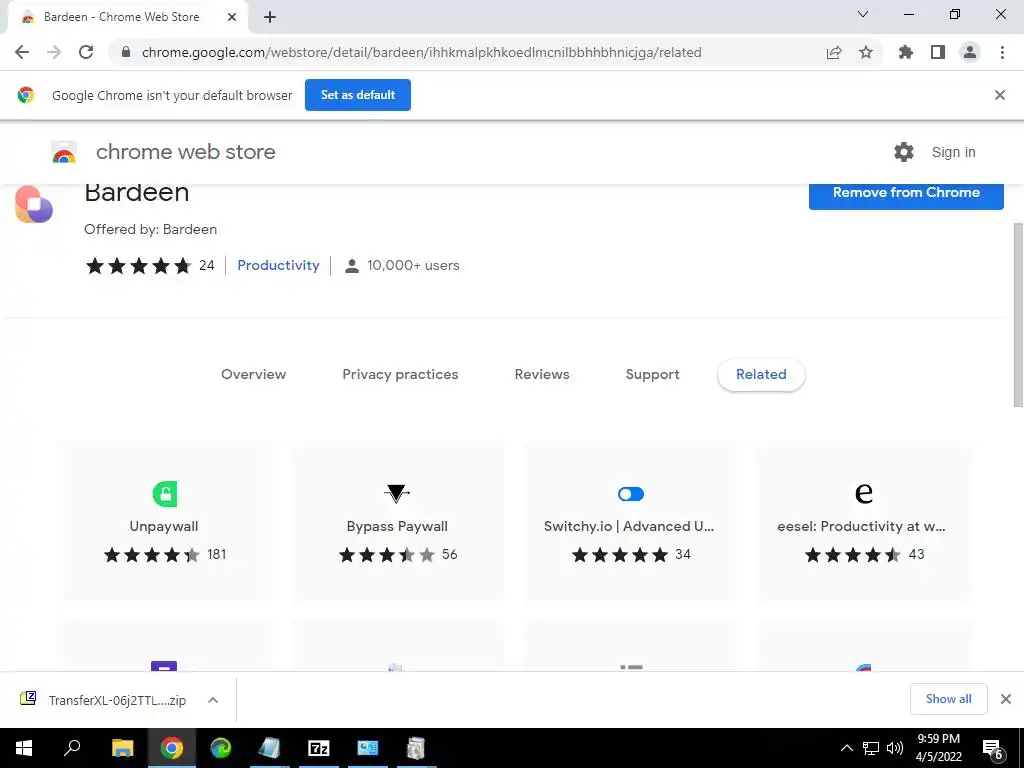Open Chrome's three-dot menu
1024x768 pixels.
point(1002,52)
